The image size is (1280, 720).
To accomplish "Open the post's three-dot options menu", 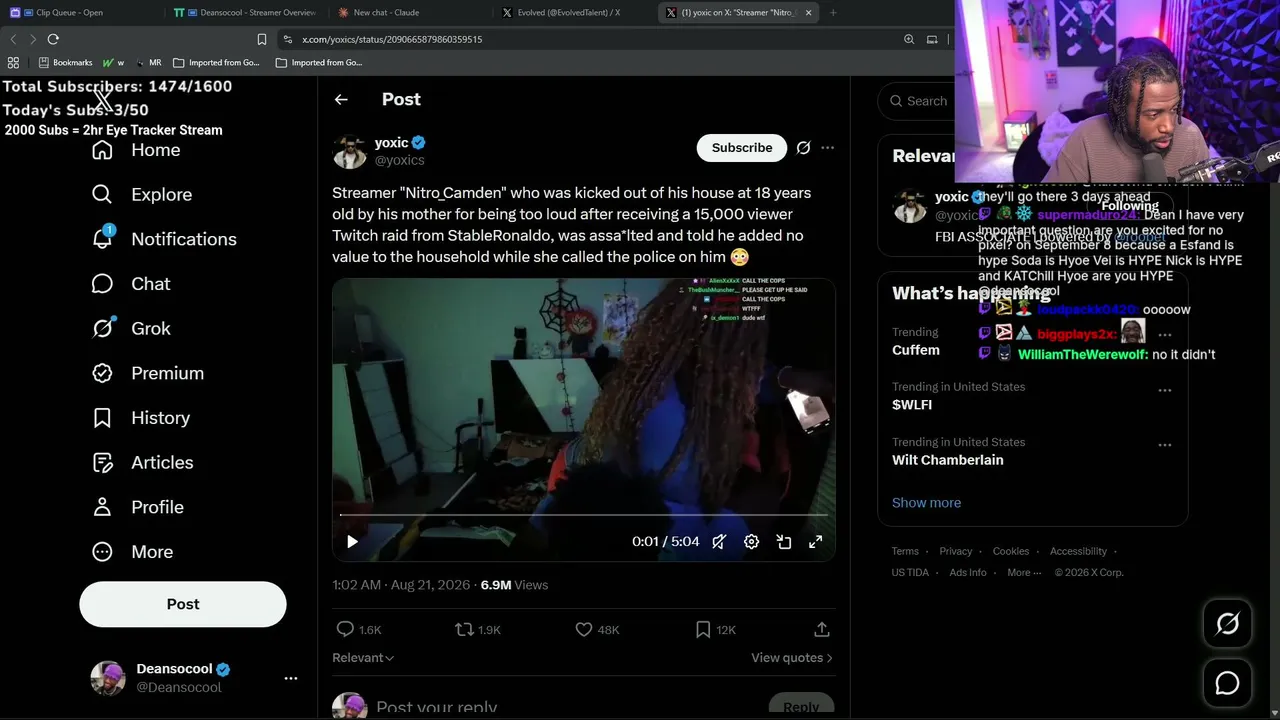I will pyautogui.click(x=827, y=148).
